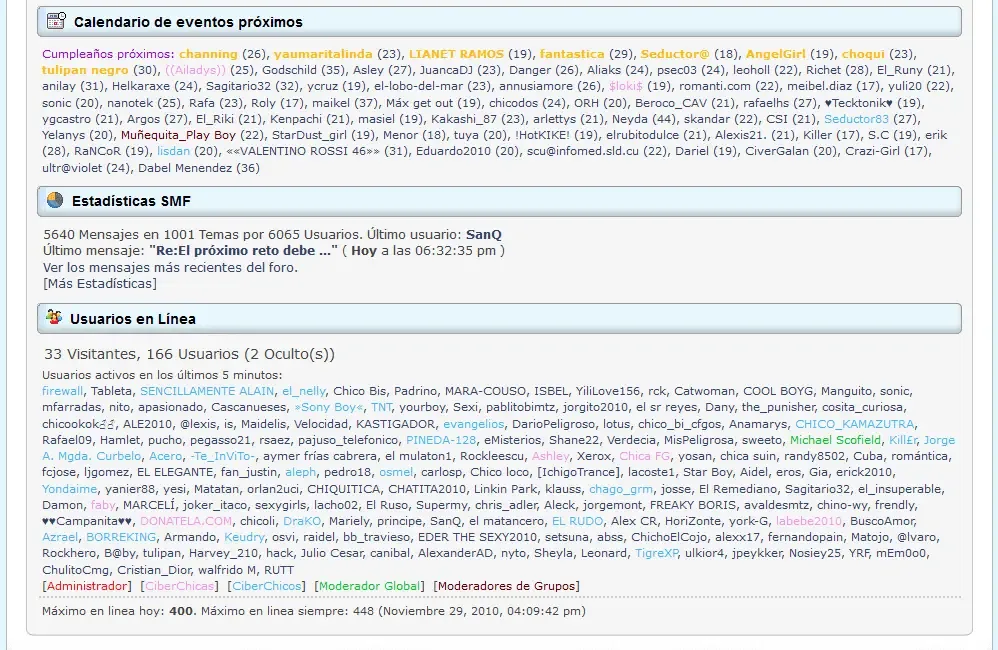Click the el_nelly username
Image resolution: width=998 pixels, height=650 pixels.
coord(304,391)
